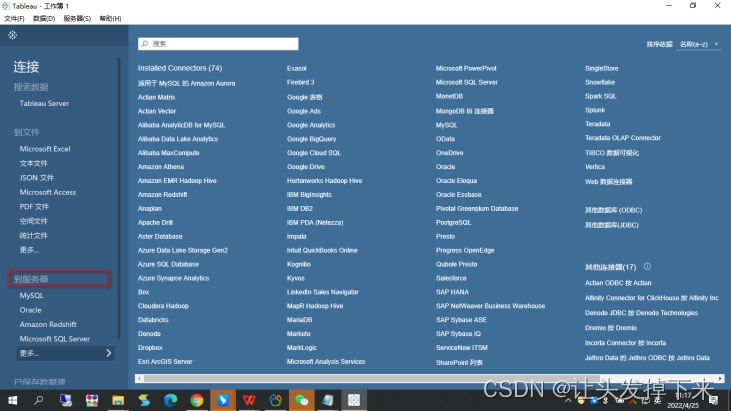Select Alibaba MaxCompute connector
Image resolution: width=731 pixels, height=411 pixels.
169,153
